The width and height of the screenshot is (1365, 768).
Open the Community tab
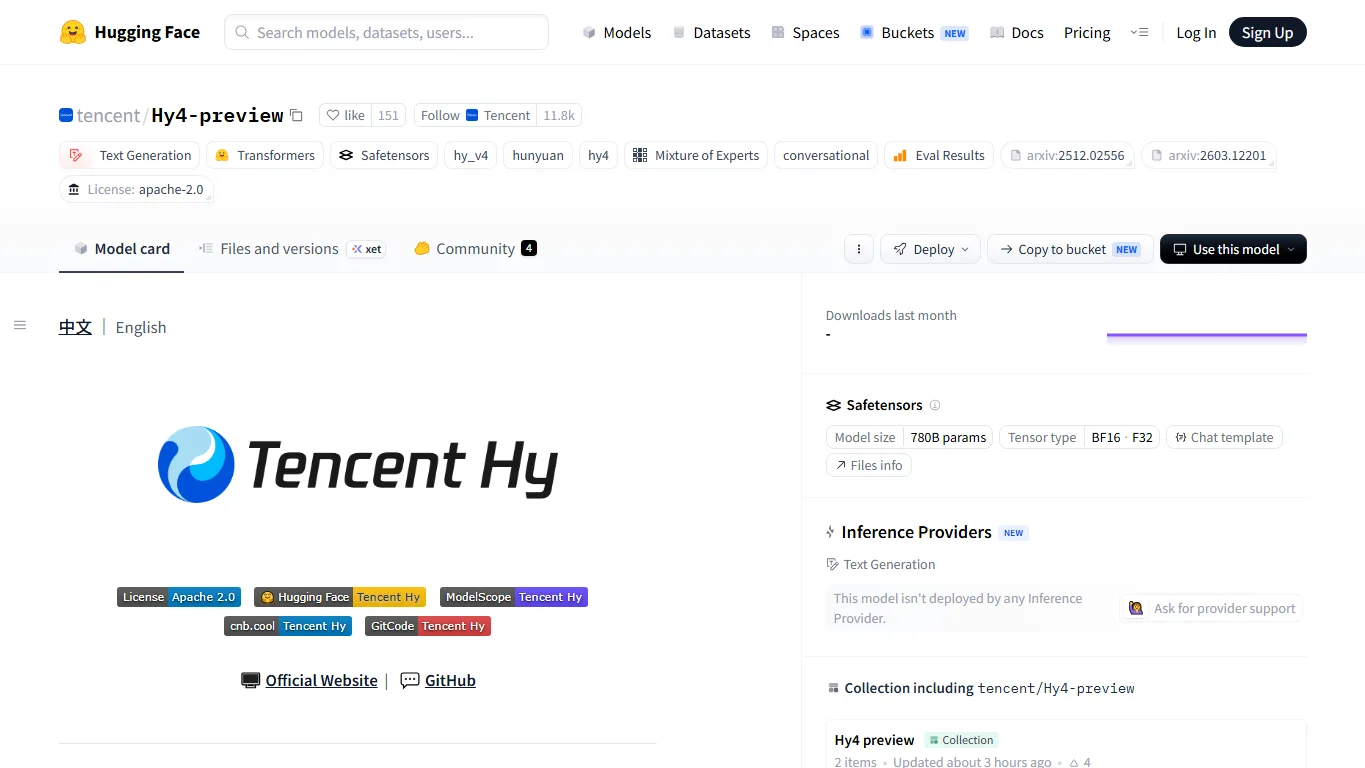tap(475, 248)
